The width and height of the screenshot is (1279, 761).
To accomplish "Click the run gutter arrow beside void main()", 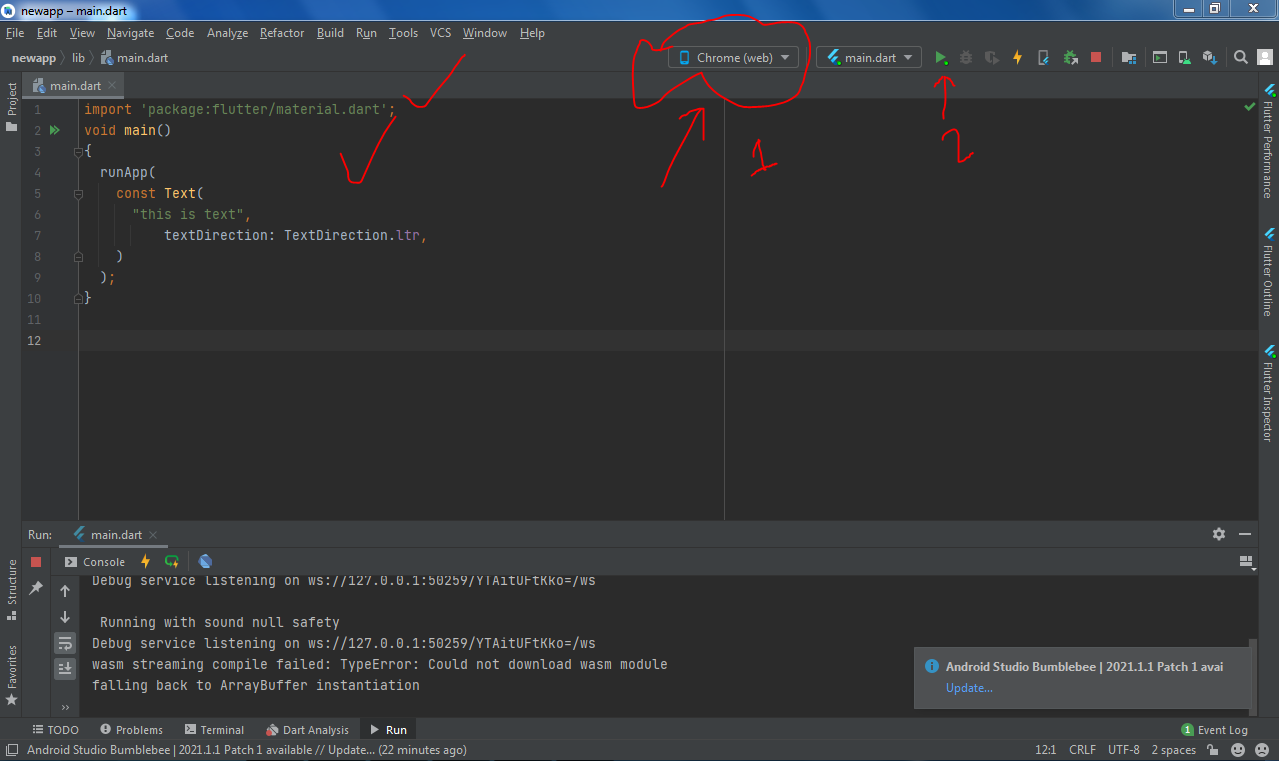I will click(x=55, y=130).
